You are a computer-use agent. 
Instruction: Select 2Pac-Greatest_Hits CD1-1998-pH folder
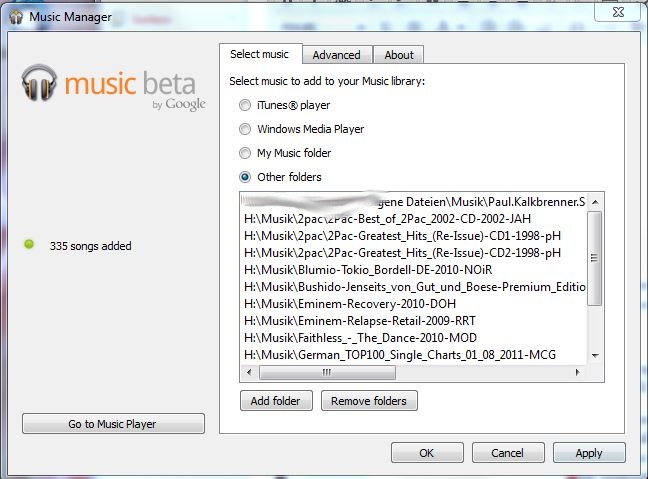pos(413,236)
